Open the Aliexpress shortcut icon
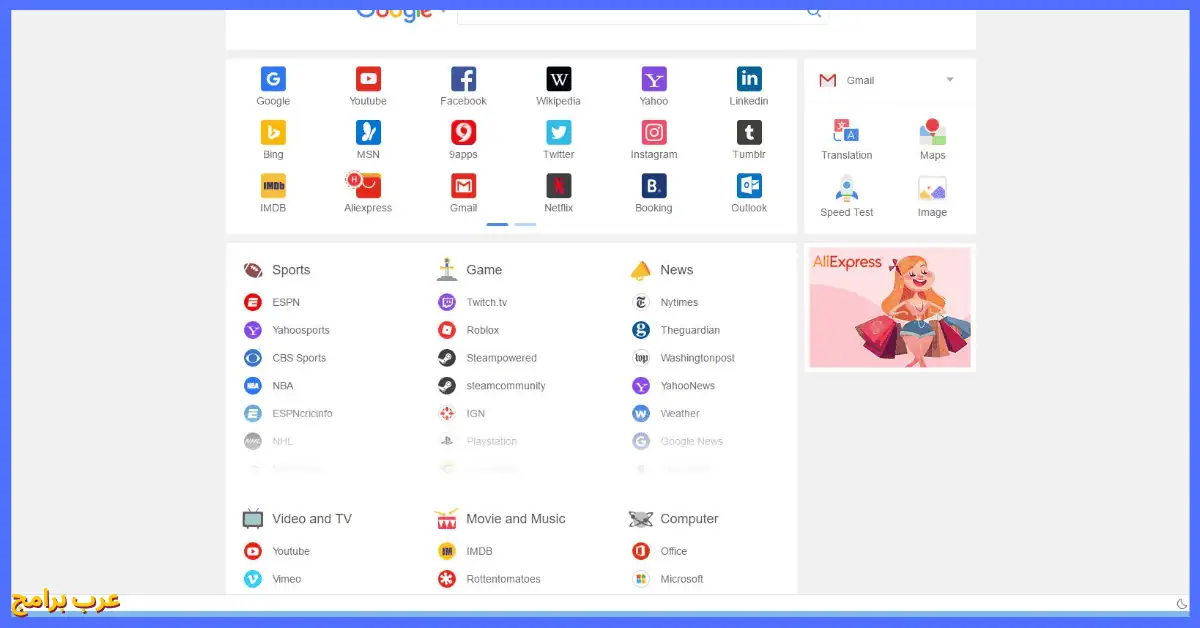 pyautogui.click(x=366, y=185)
